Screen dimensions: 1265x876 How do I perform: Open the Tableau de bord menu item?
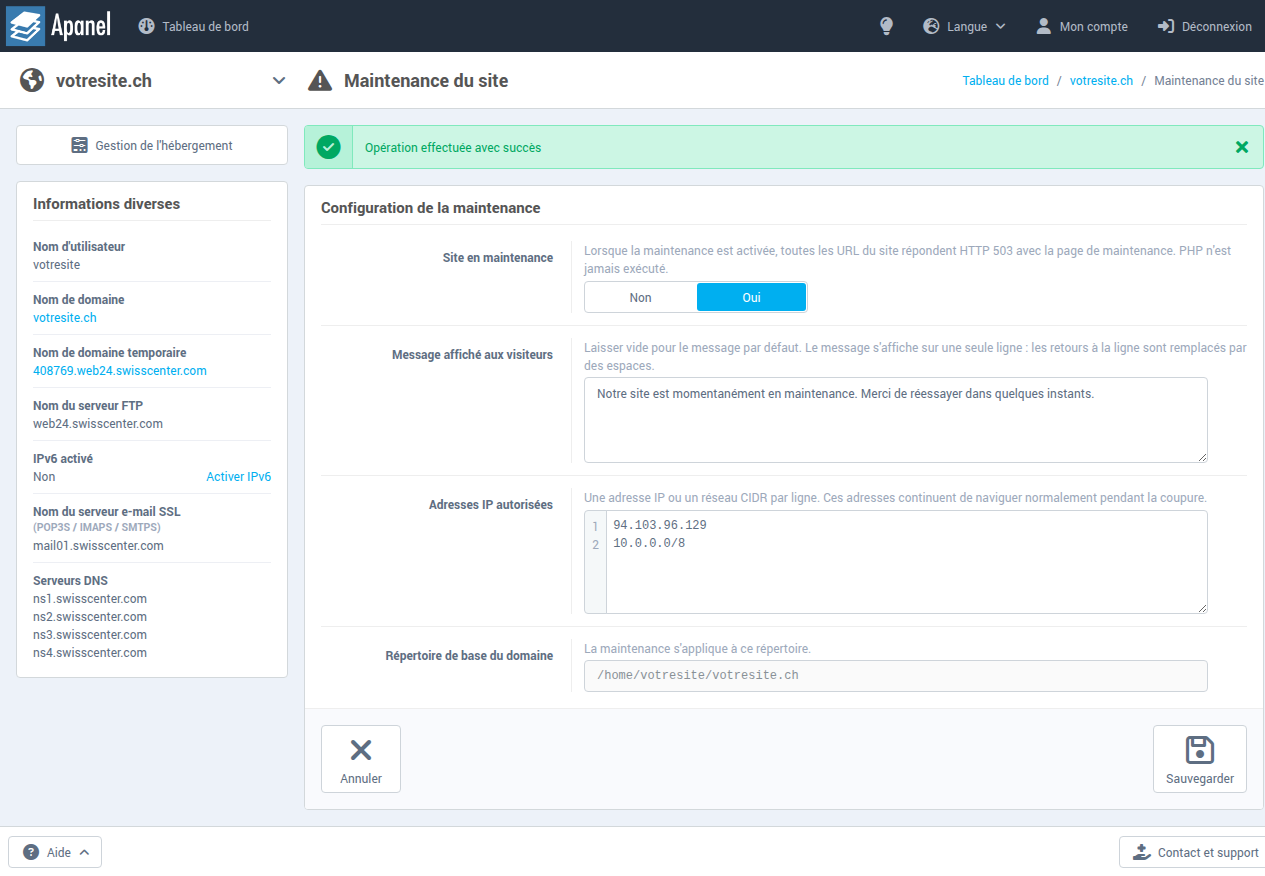[x=193, y=27]
